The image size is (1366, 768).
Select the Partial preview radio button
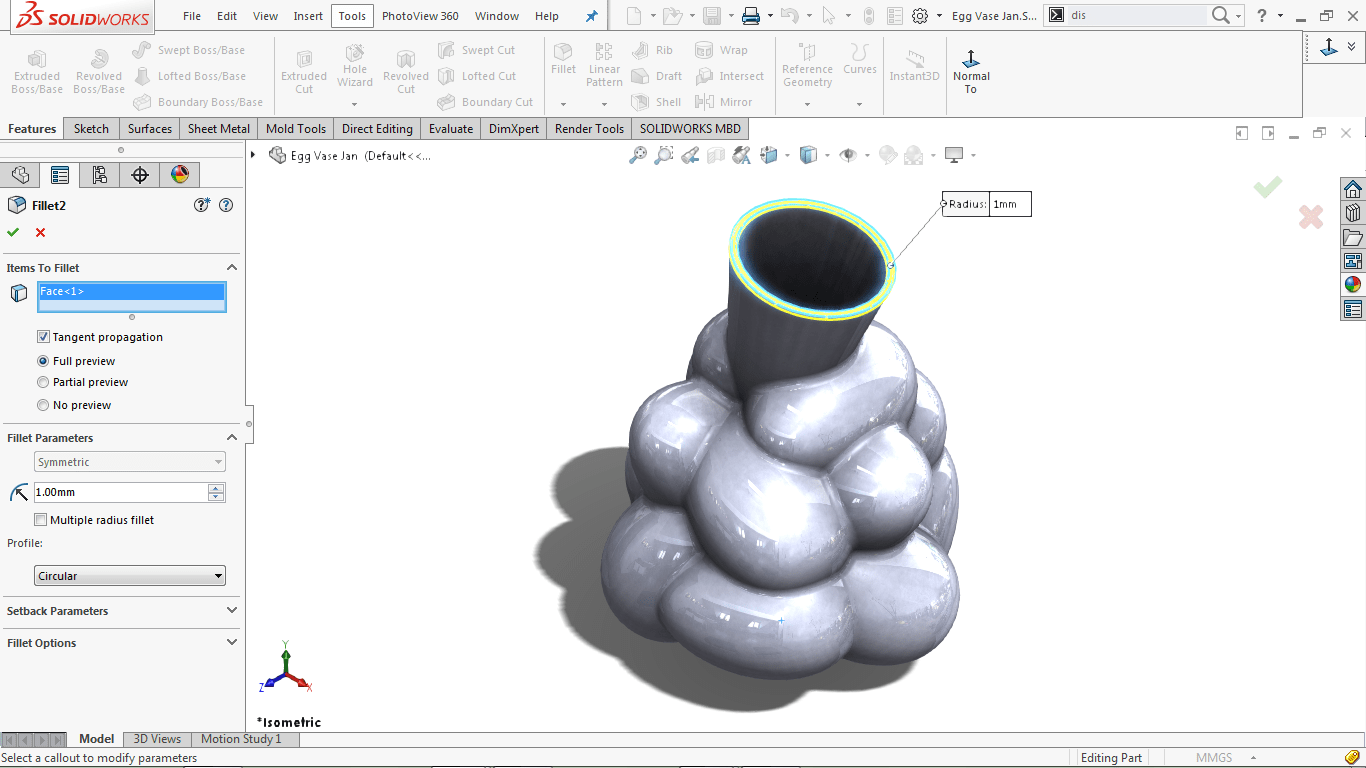43,382
